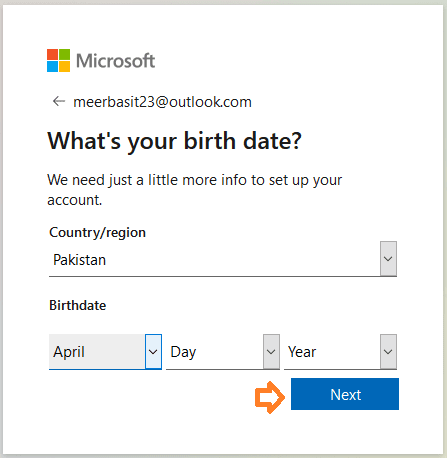Click the word "account." in the description
This screenshot has width=447, height=458.
coord(75,200)
